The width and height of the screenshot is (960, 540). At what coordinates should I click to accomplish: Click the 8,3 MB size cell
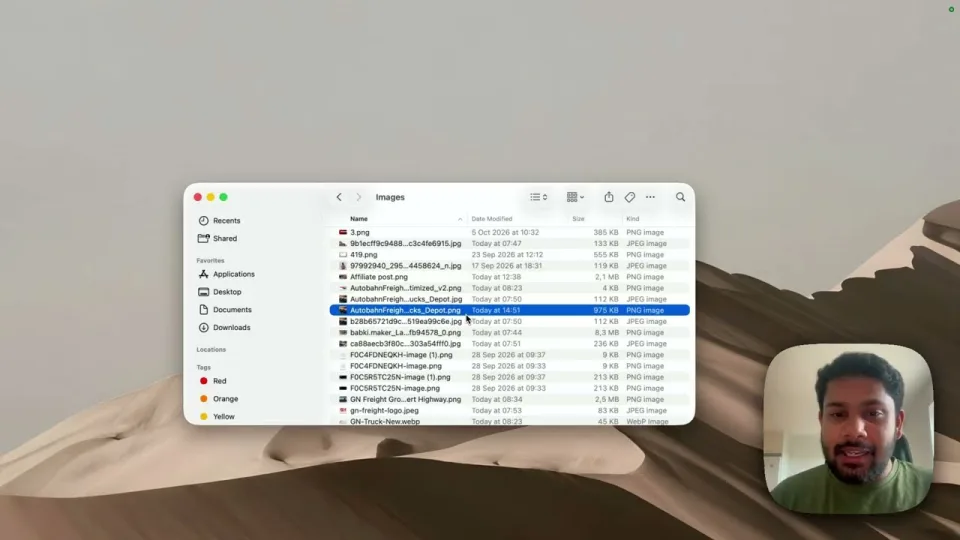pyautogui.click(x=606, y=332)
